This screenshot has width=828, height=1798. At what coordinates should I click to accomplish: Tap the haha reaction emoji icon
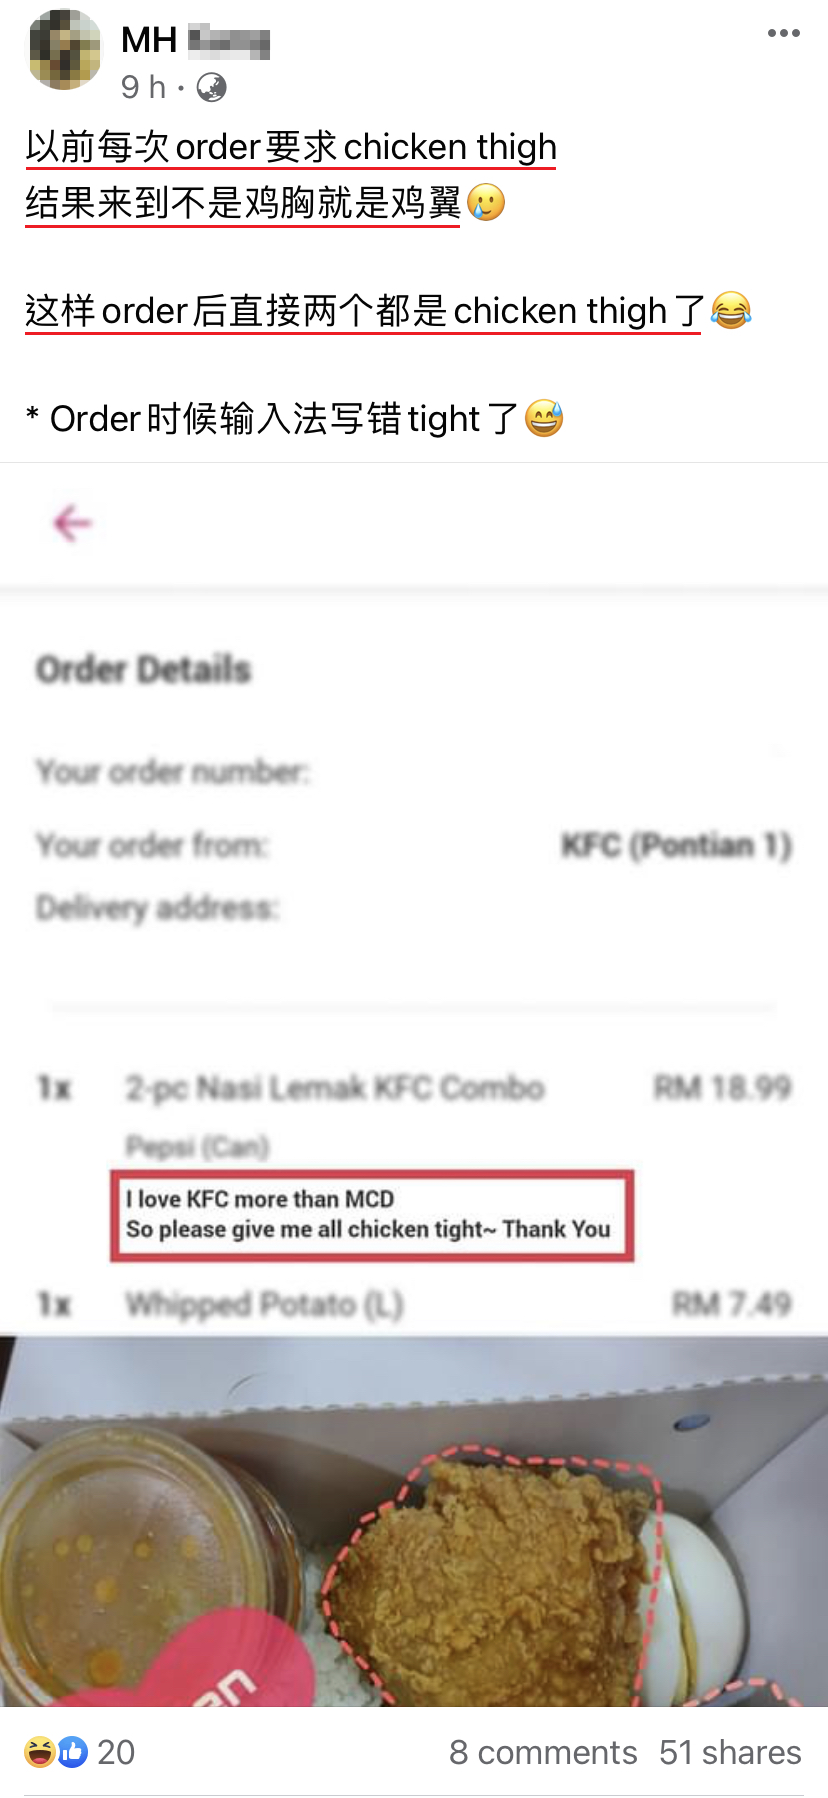point(39,1752)
